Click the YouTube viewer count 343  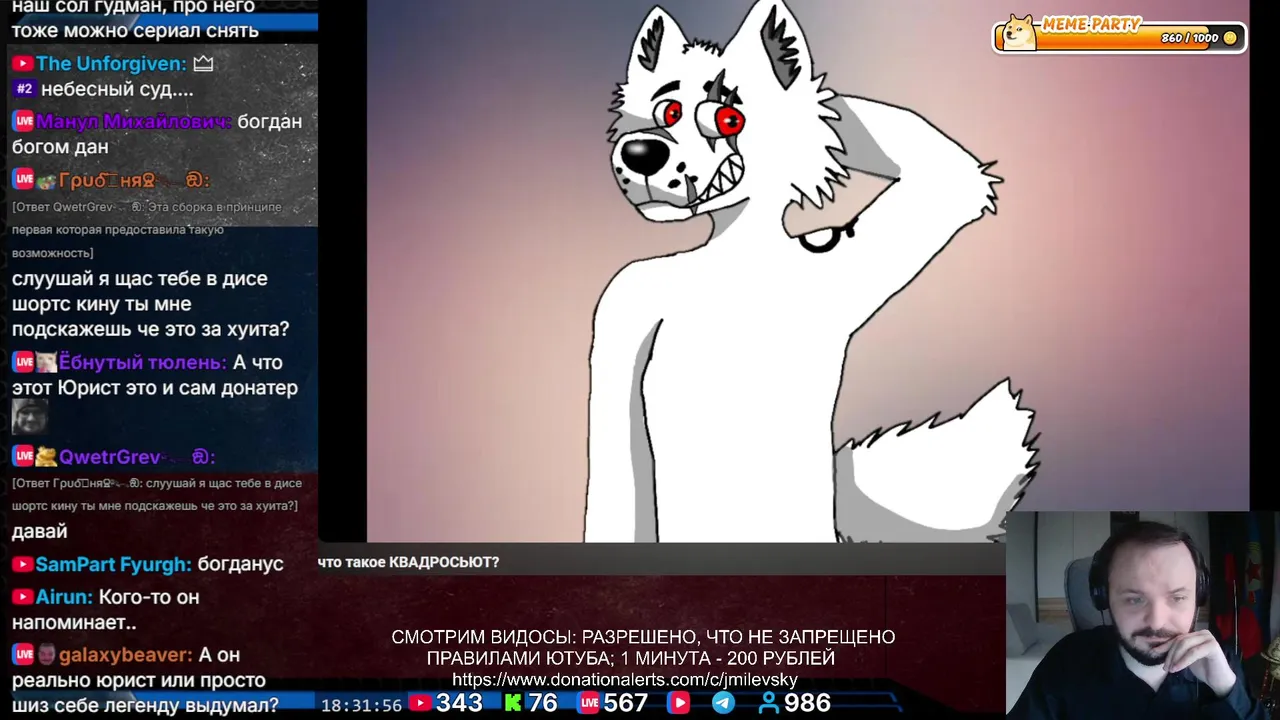[459, 704]
